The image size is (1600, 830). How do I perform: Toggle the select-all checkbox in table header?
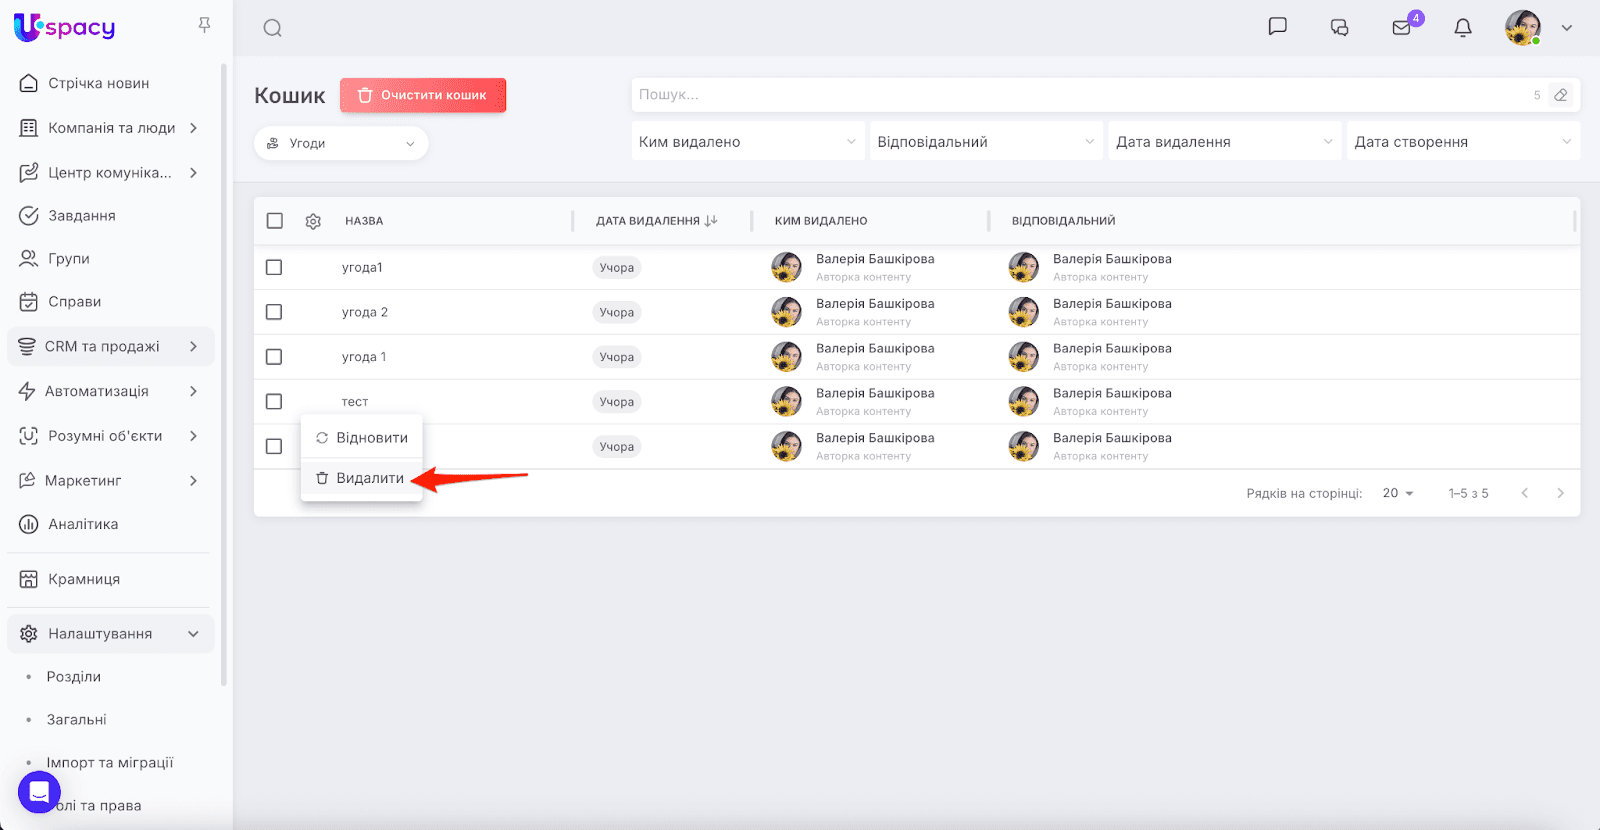point(275,221)
